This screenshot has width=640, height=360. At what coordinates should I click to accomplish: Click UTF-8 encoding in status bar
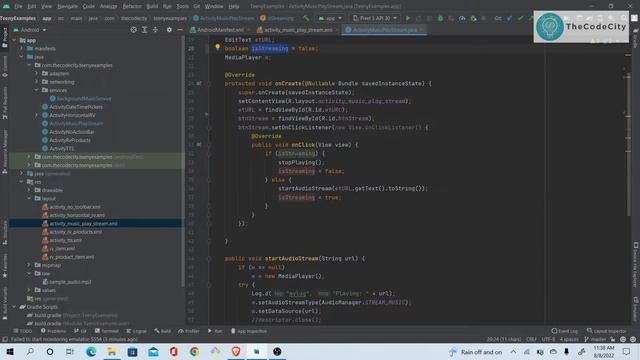pyautogui.click(x=548, y=339)
